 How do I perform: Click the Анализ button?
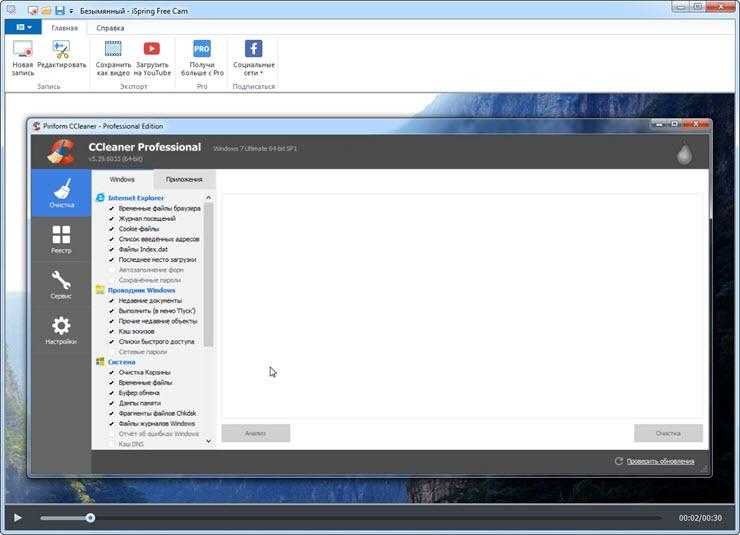click(255, 433)
